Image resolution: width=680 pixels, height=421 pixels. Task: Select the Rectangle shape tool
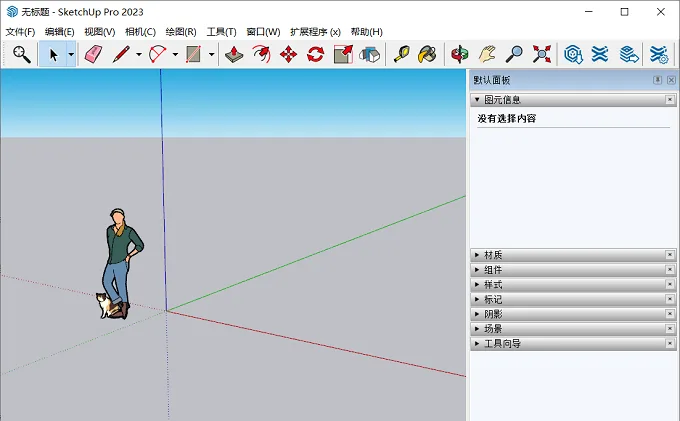pyautogui.click(x=193, y=55)
